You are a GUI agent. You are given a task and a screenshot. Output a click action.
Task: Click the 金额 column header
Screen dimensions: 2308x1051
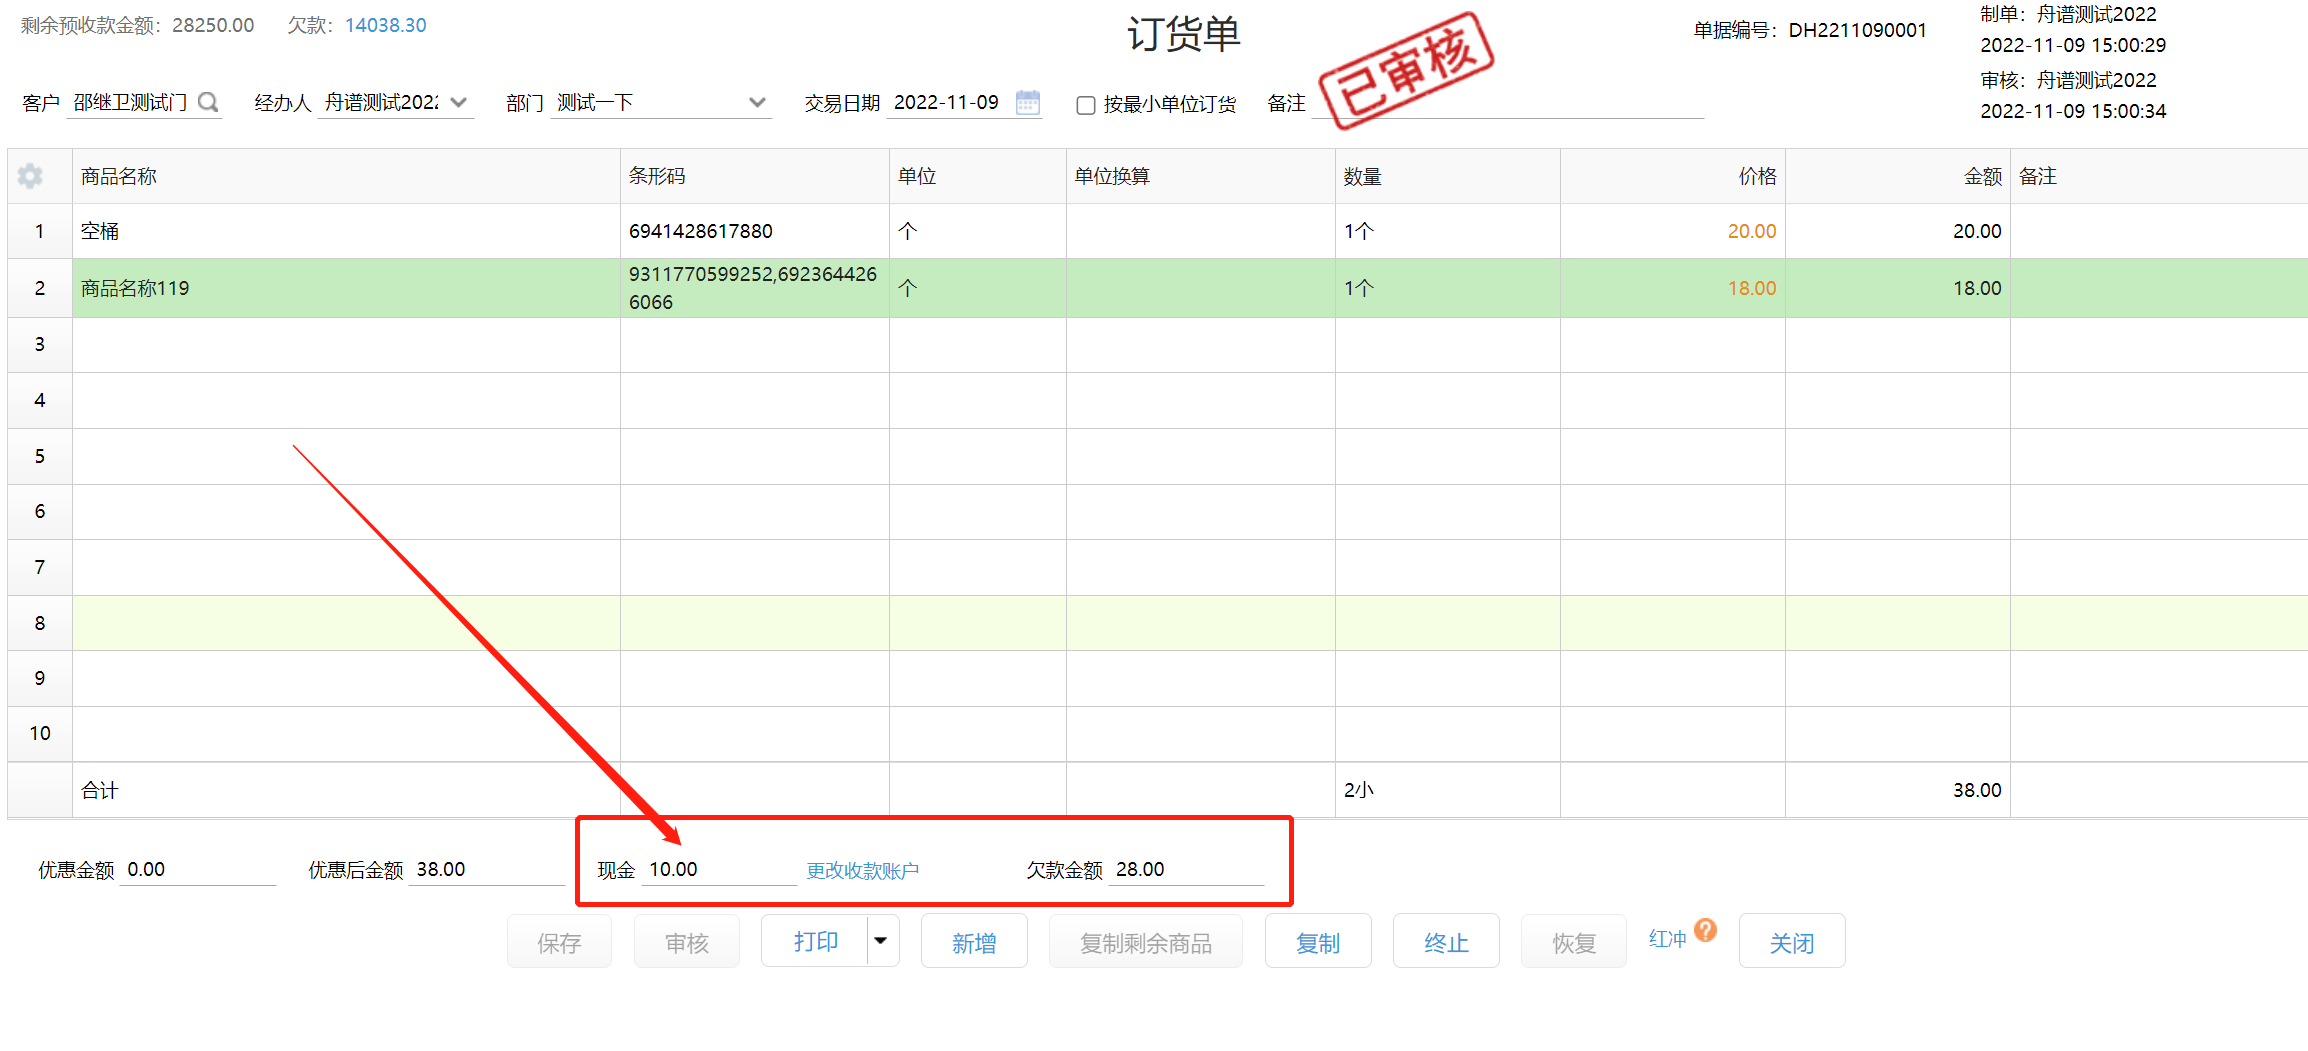point(1898,176)
